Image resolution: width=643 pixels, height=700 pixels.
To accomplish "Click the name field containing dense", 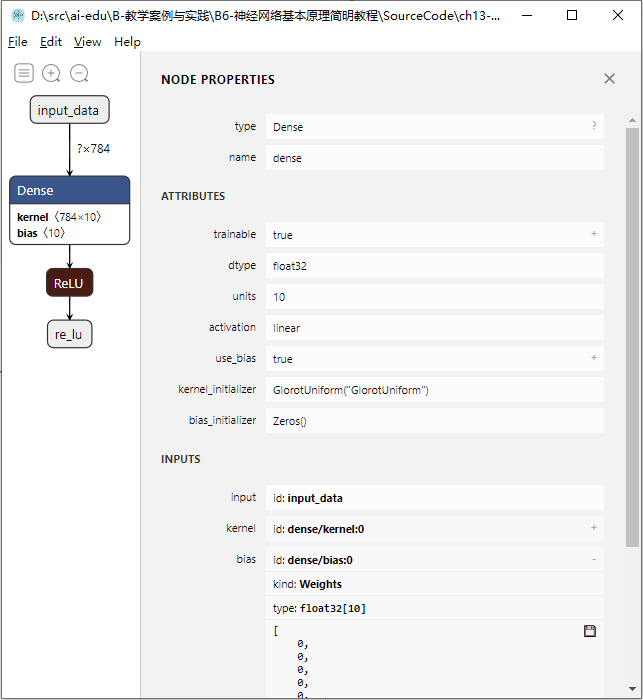I will click(x=434, y=158).
